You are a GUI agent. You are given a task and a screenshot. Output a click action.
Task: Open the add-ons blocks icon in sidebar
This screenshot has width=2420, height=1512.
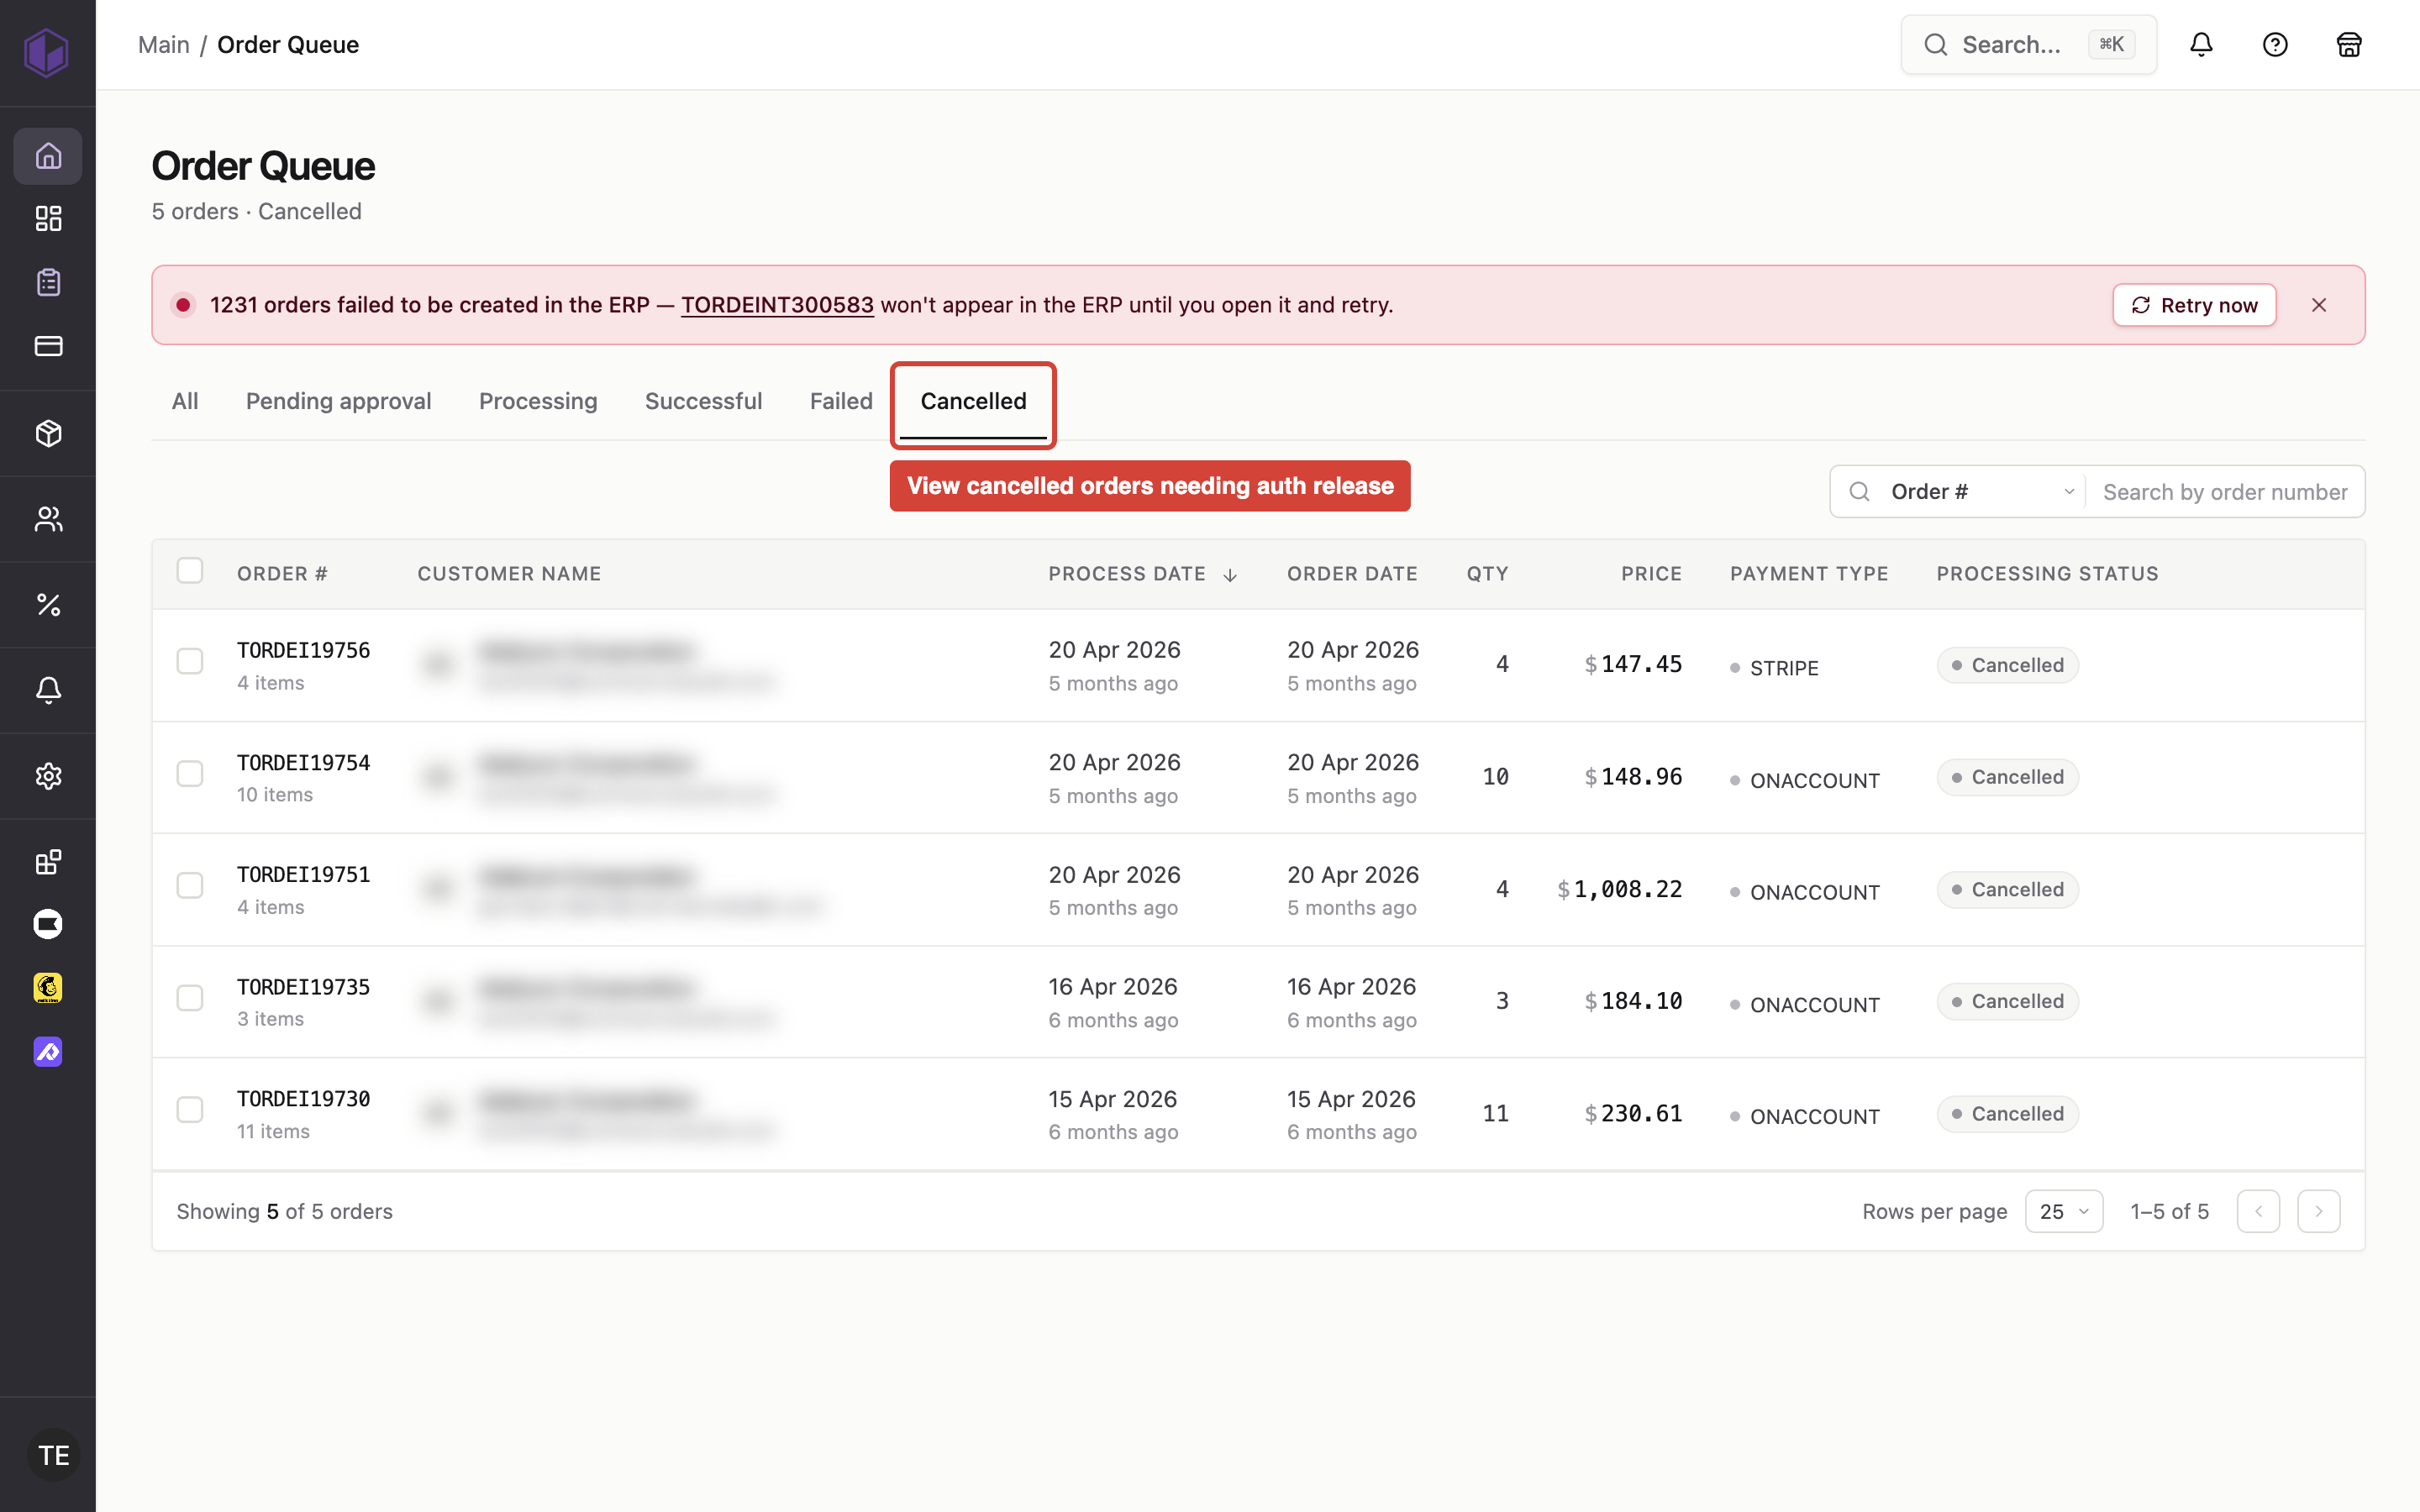48,861
